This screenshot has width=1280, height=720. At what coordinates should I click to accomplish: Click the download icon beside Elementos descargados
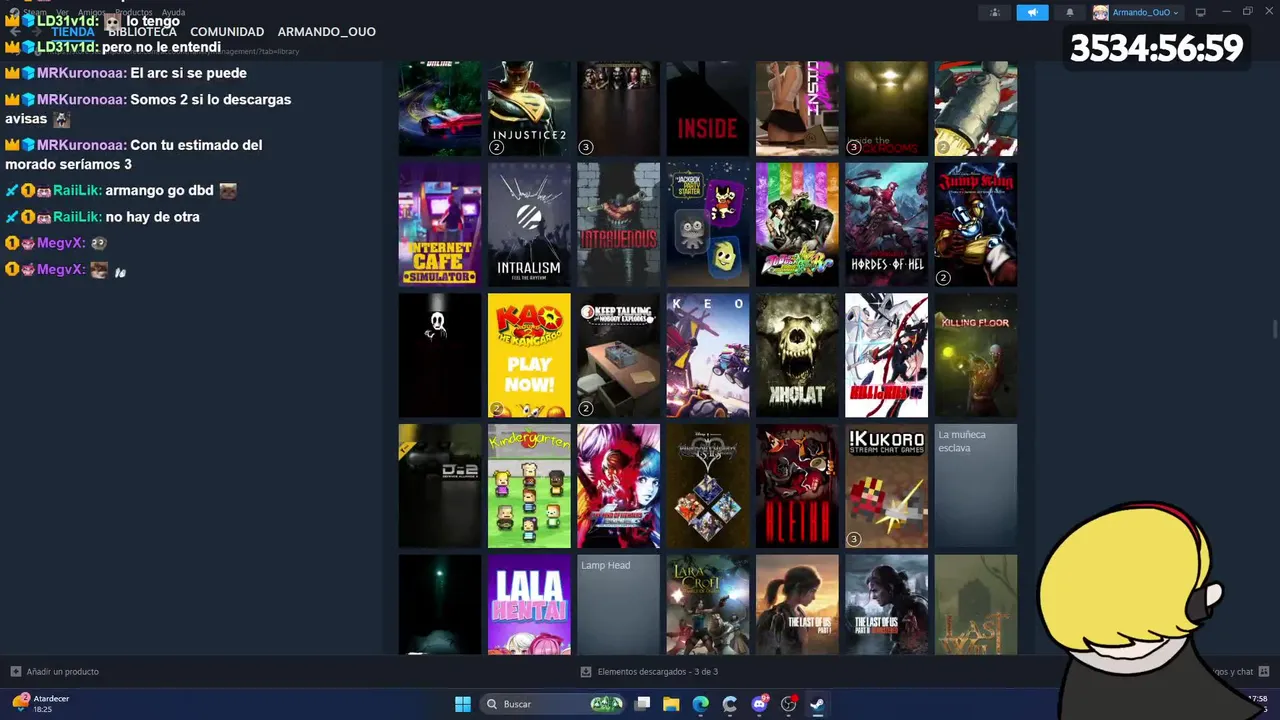(586, 672)
